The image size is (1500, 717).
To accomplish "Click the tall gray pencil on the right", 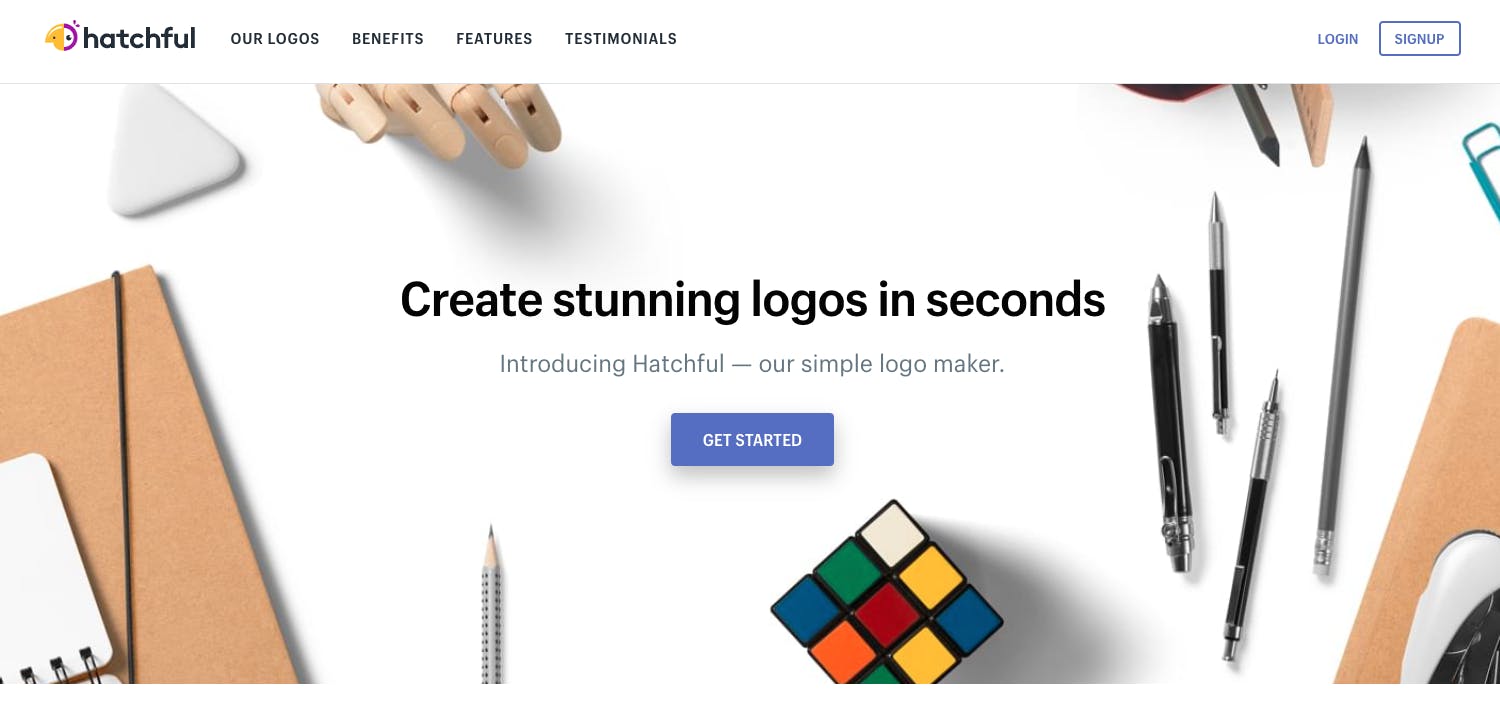I will pyautogui.click(x=1342, y=354).
